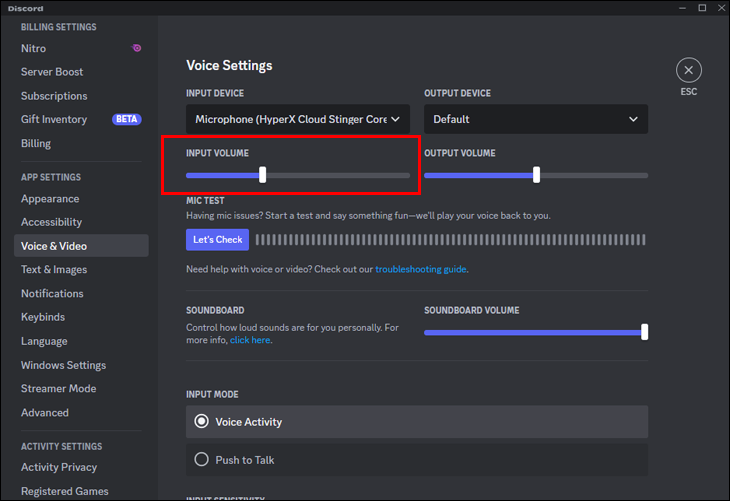
Task: Select the Push to Talk radio option
Action: (201, 460)
